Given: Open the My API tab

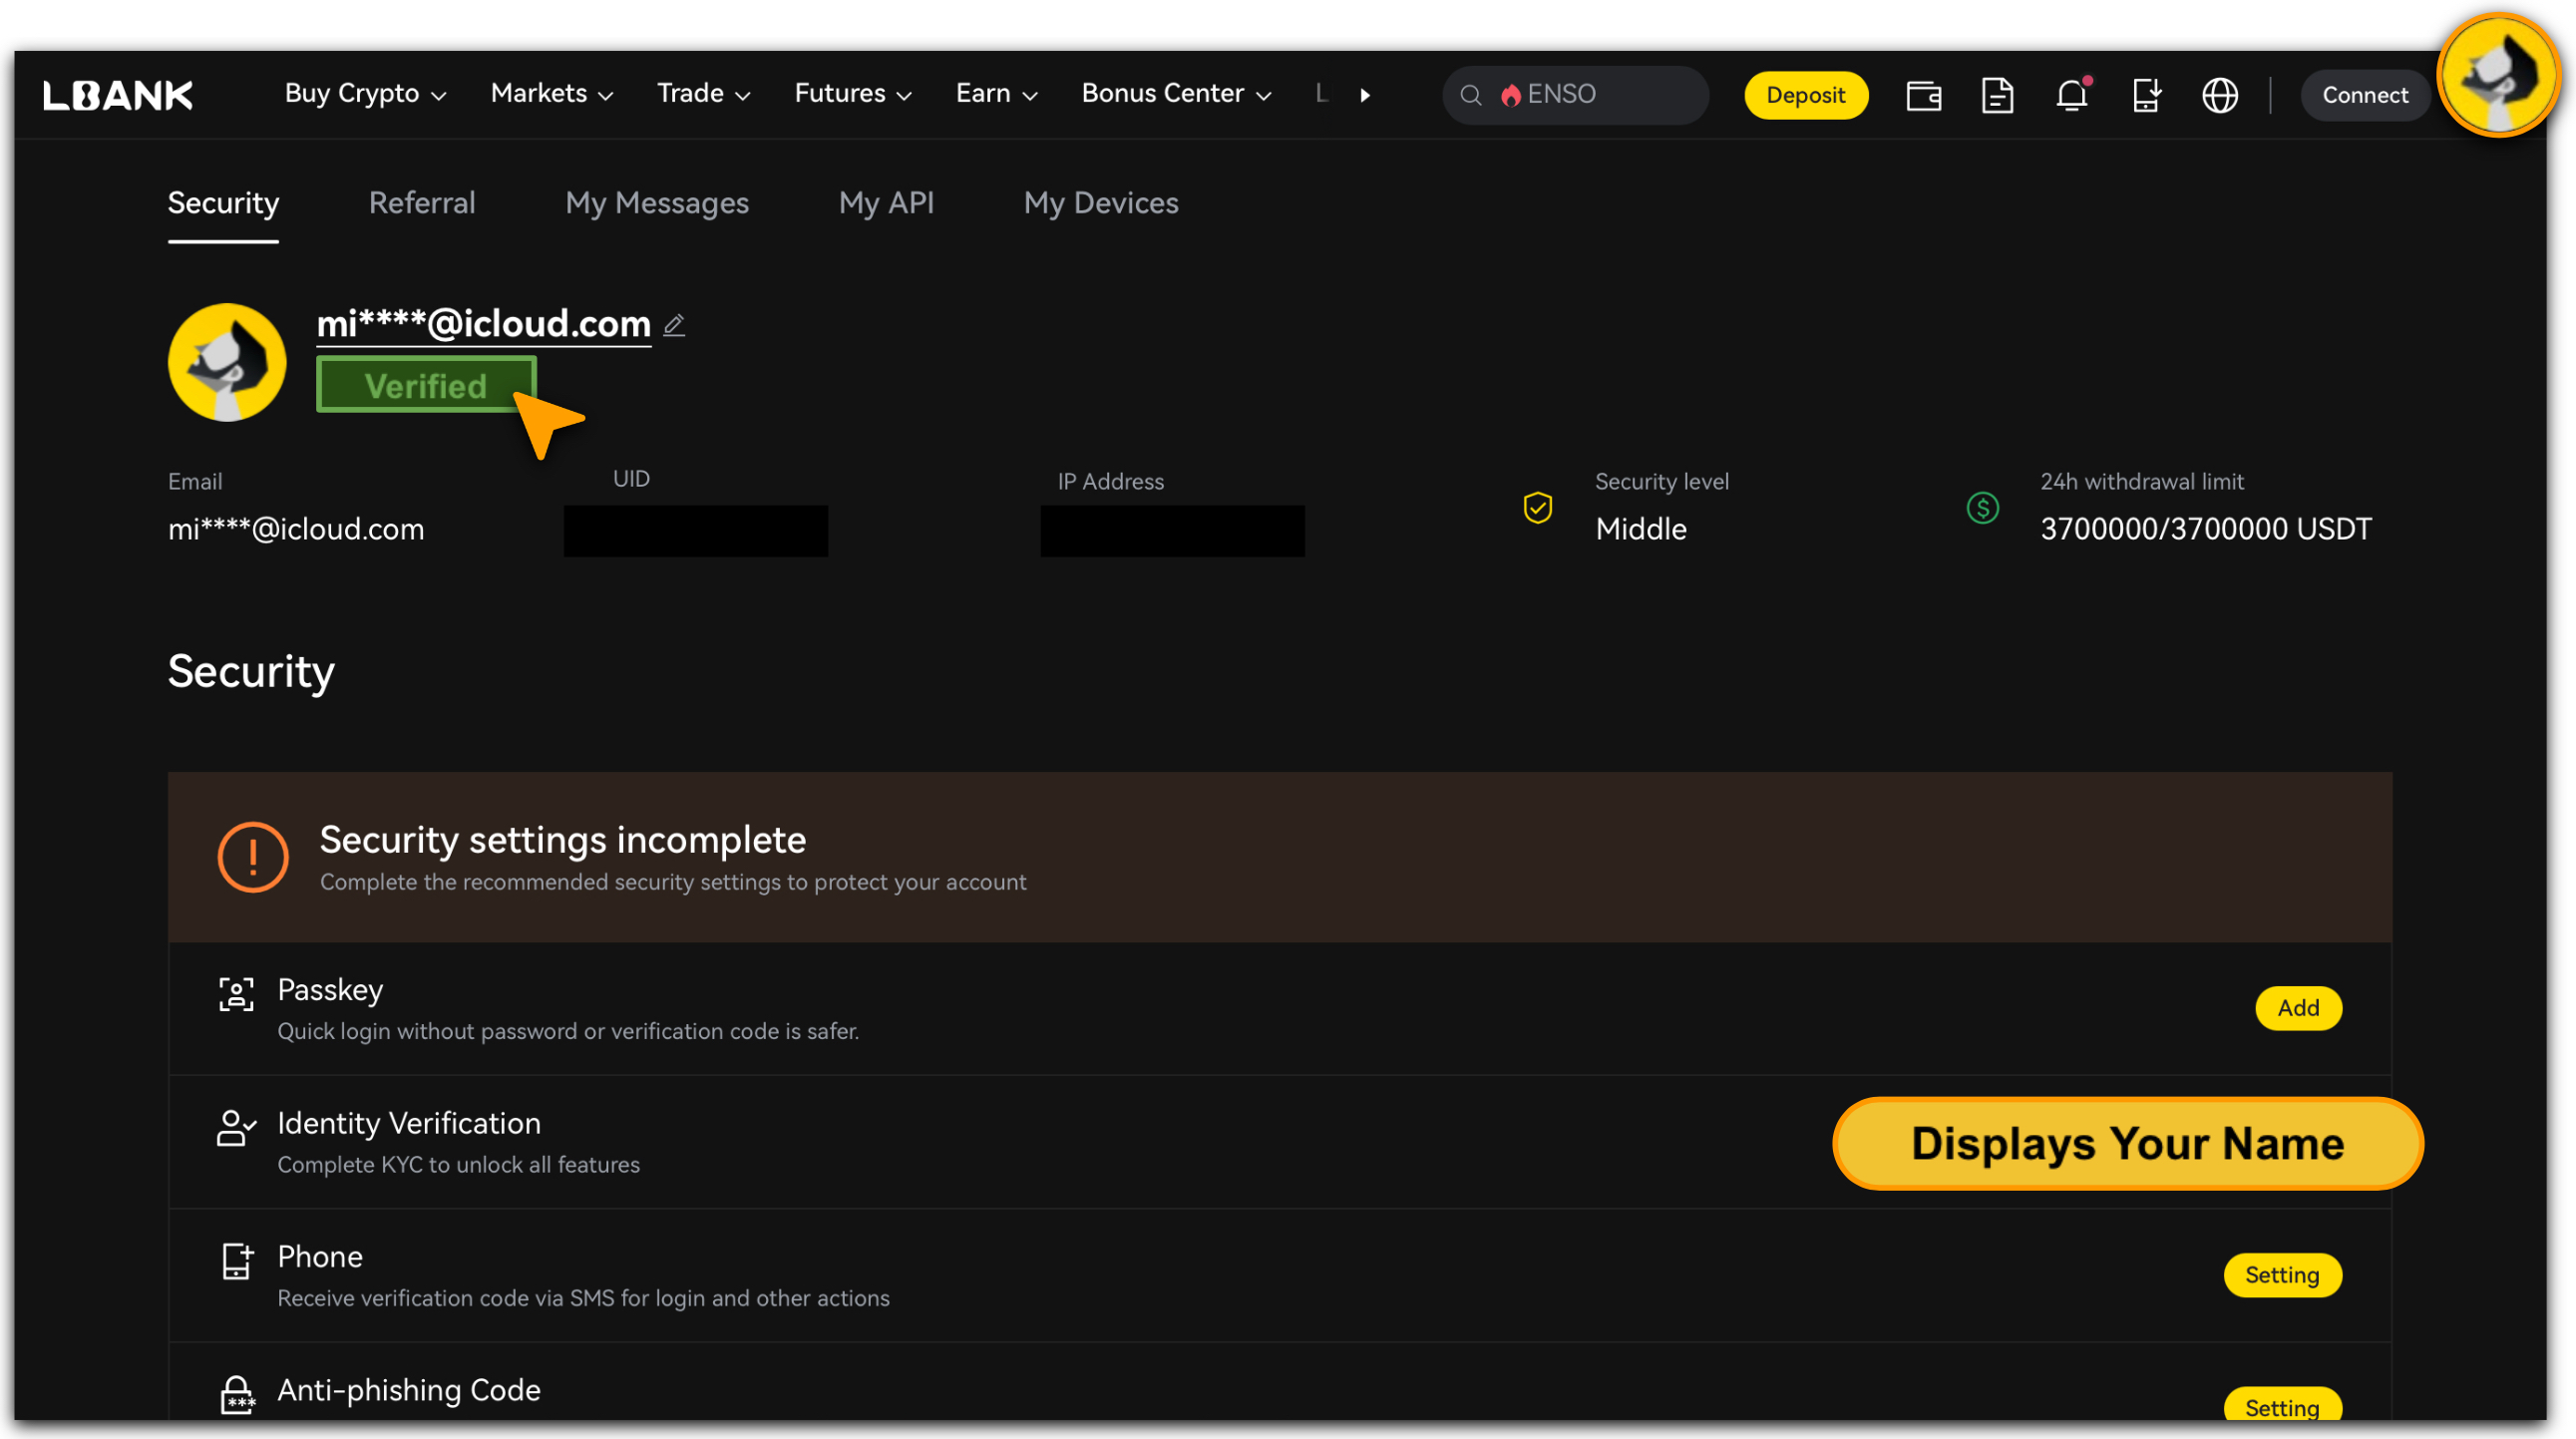Looking at the screenshot, I should click(x=885, y=203).
